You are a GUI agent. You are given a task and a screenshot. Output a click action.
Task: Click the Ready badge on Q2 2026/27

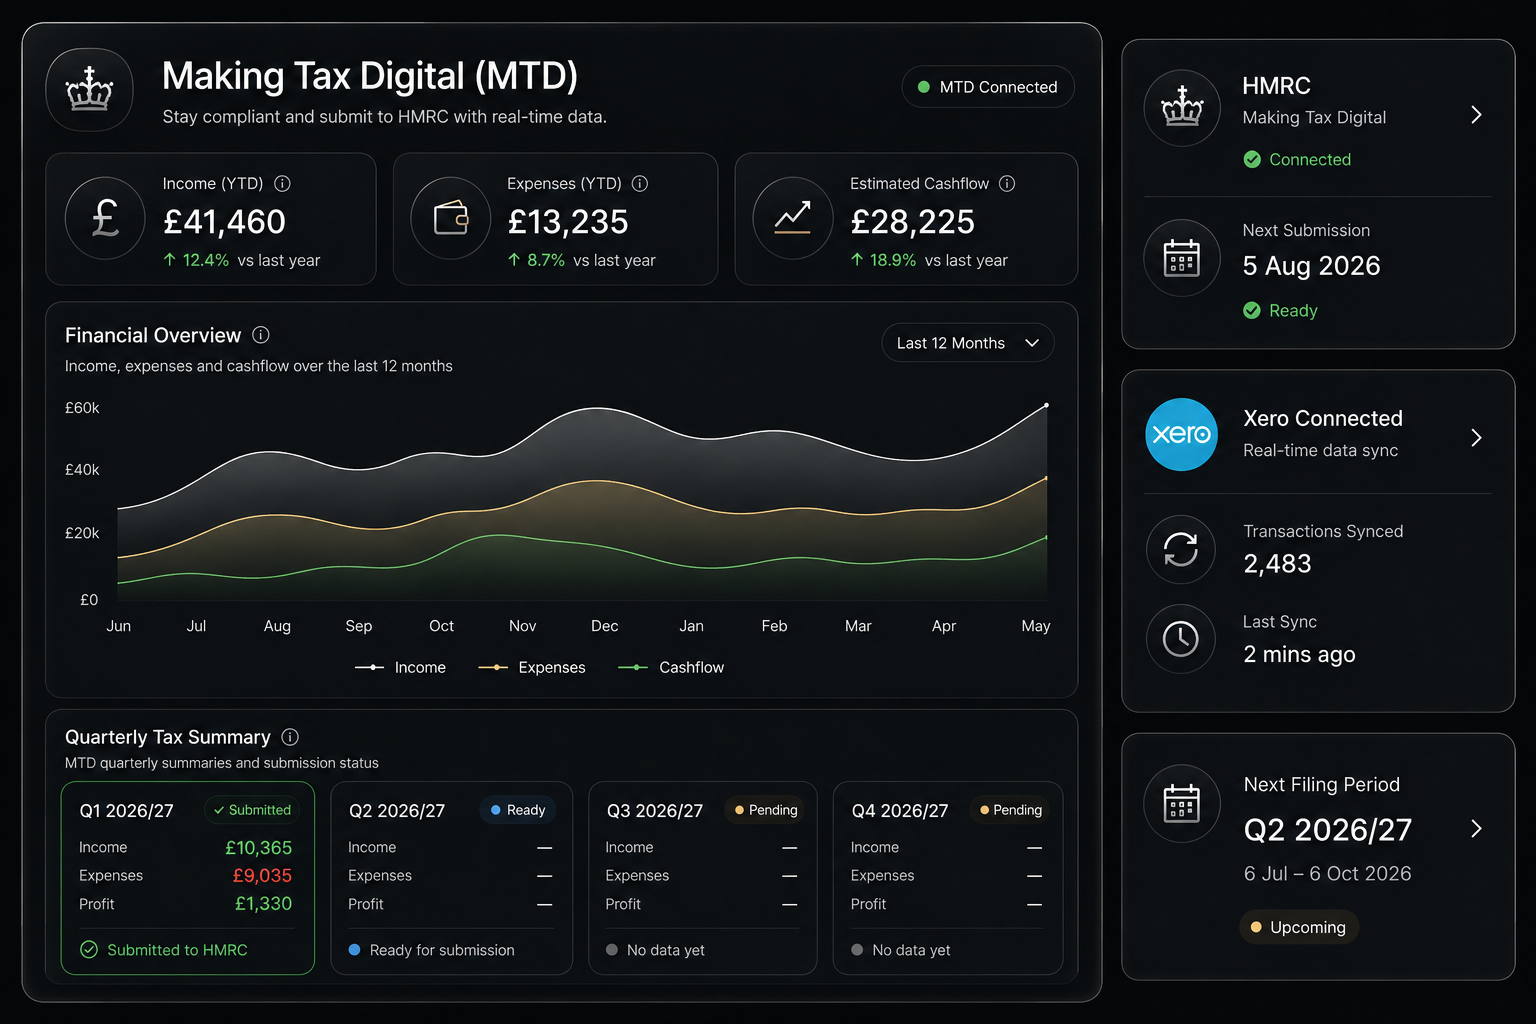pos(518,810)
